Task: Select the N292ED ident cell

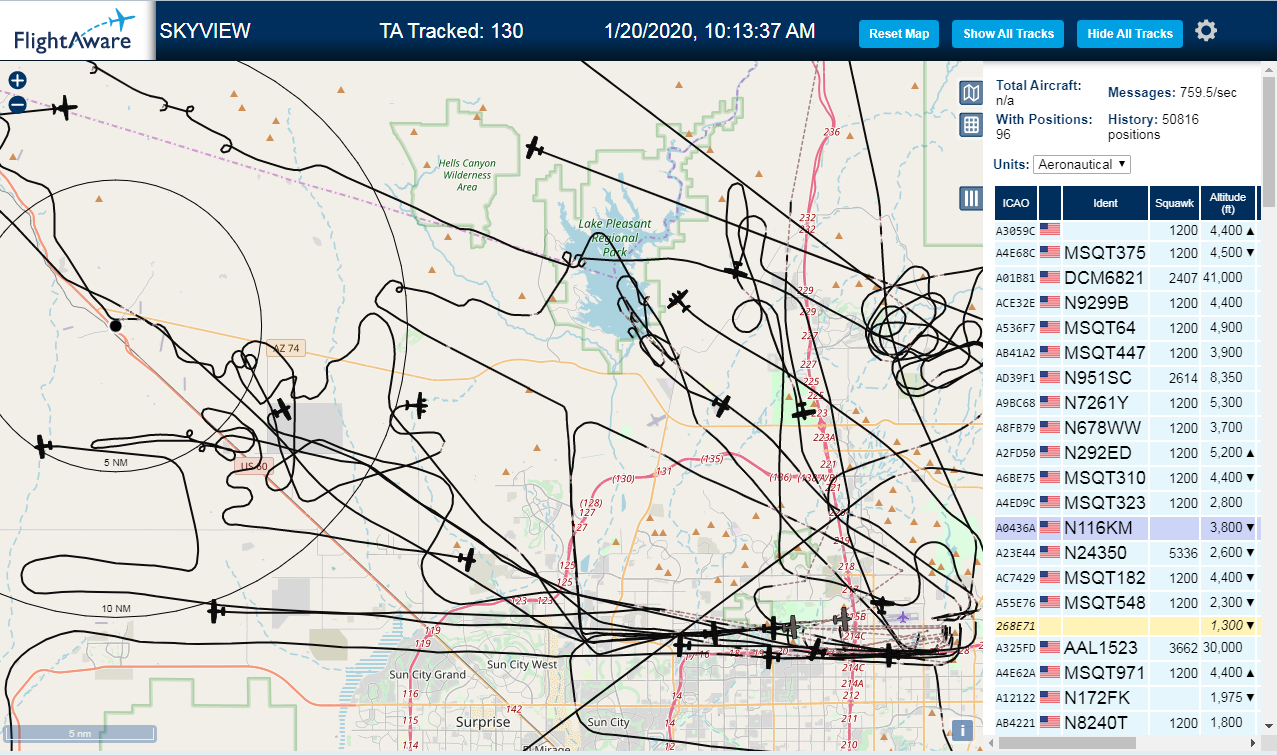Action: [1105, 452]
